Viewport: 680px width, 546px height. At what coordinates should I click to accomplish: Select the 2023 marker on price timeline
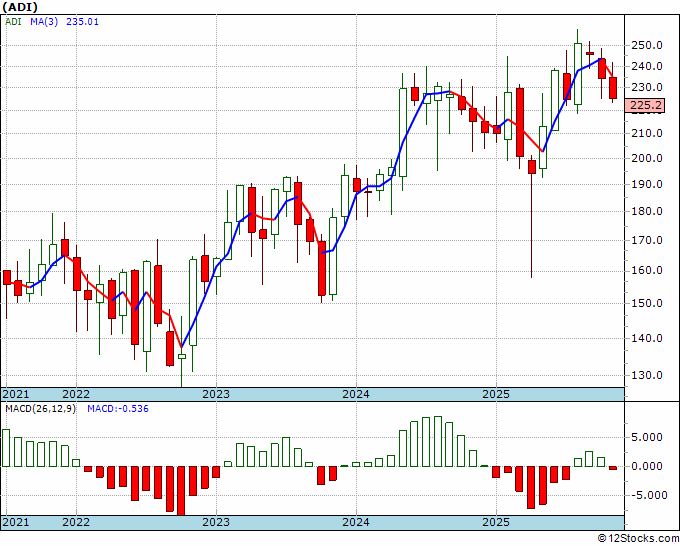pyautogui.click(x=216, y=394)
